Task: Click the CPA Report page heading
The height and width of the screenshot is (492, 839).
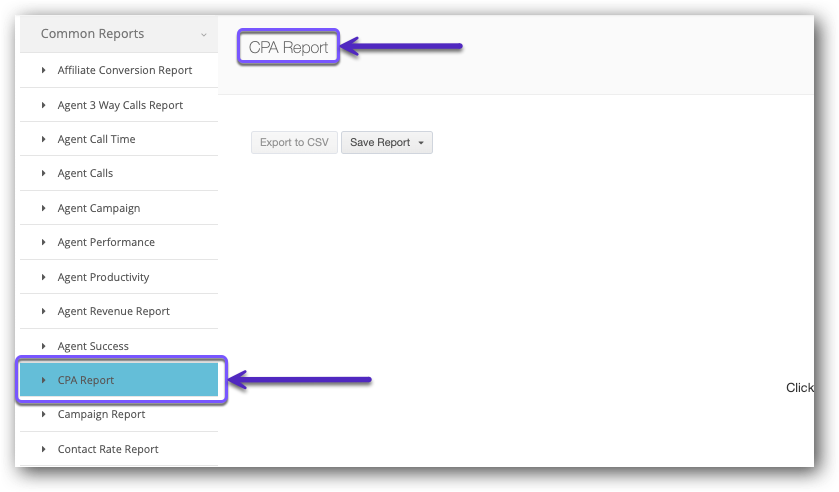Action: click(288, 47)
